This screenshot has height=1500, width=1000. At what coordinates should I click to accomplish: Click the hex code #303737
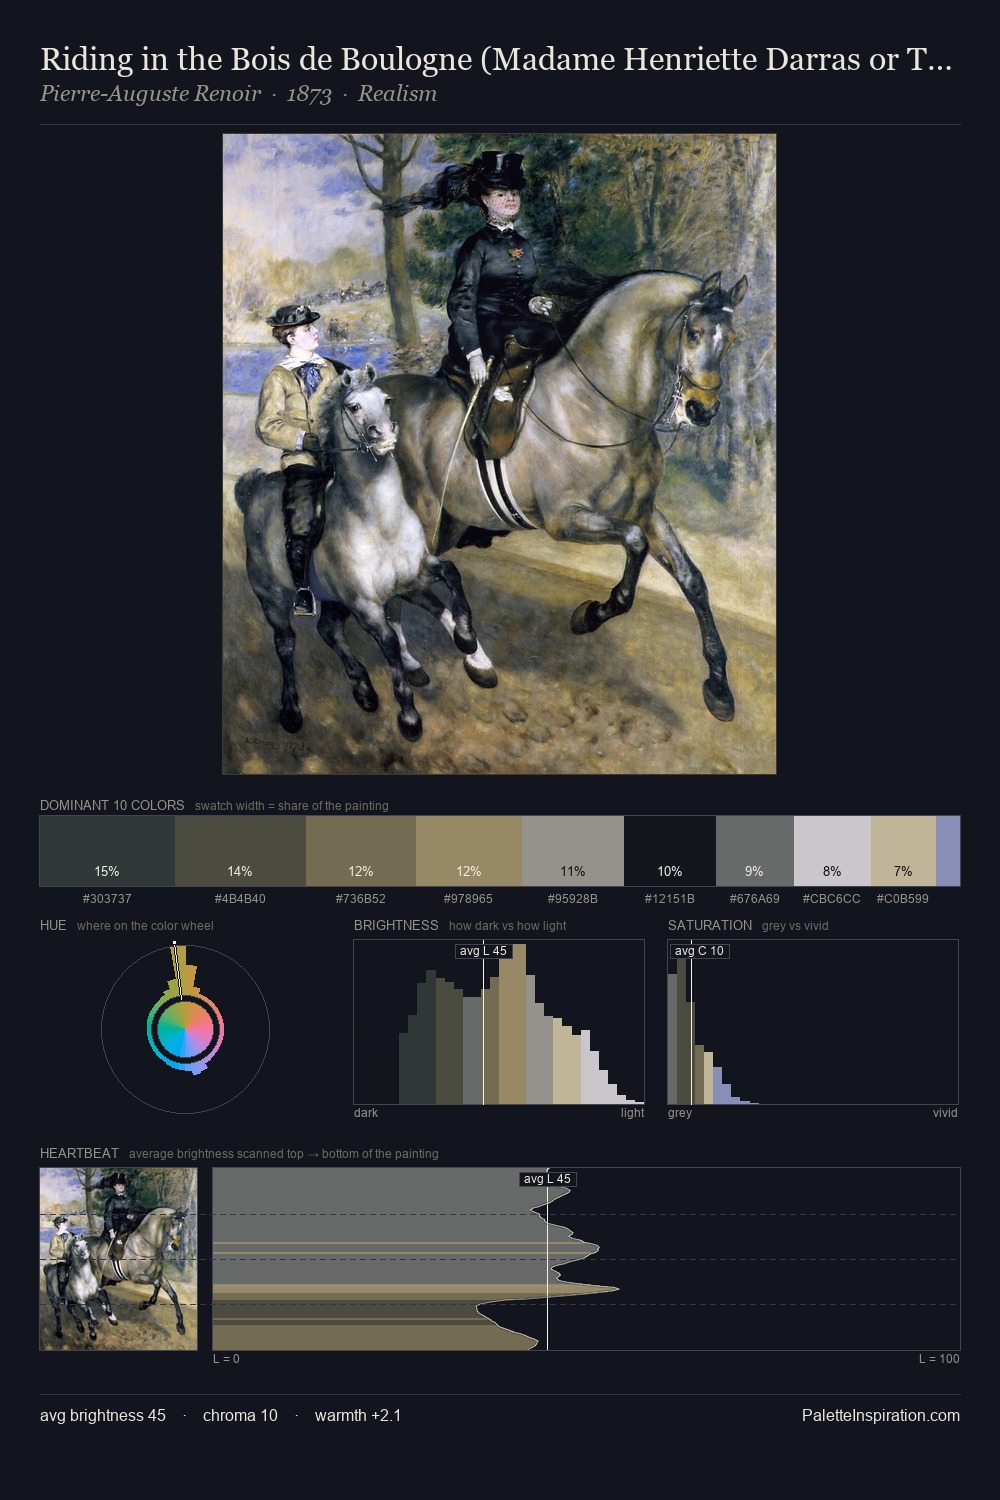[107, 899]
